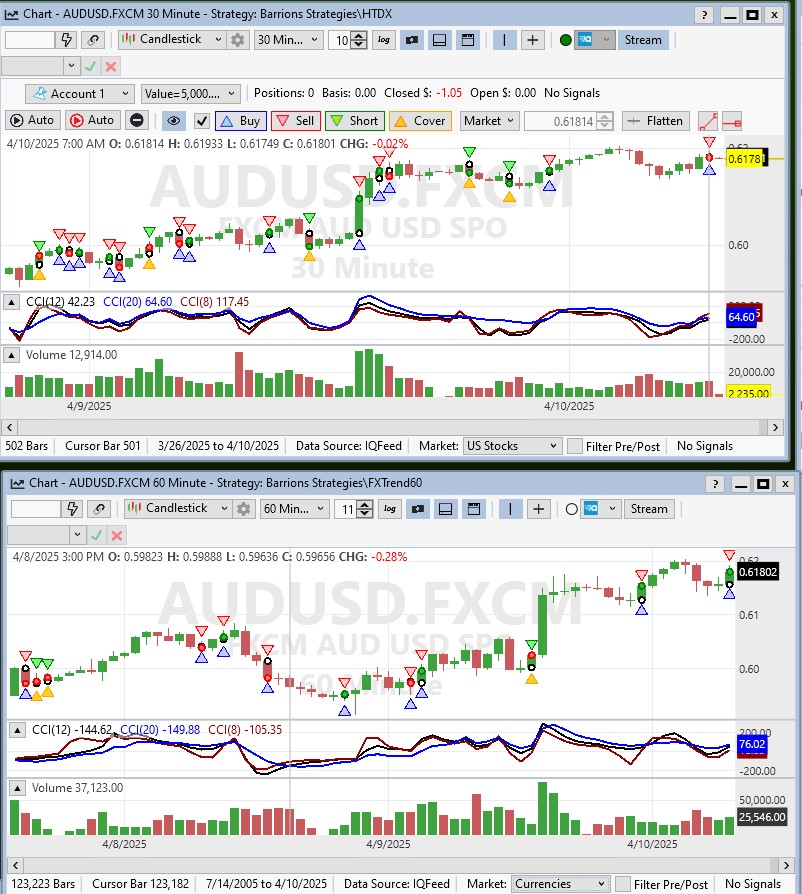Image resolution: width=802 pixels, height=894 pixels.
Task: Click the lightning bolt icon in 30 Minute chart
Action: coord(66,40)
